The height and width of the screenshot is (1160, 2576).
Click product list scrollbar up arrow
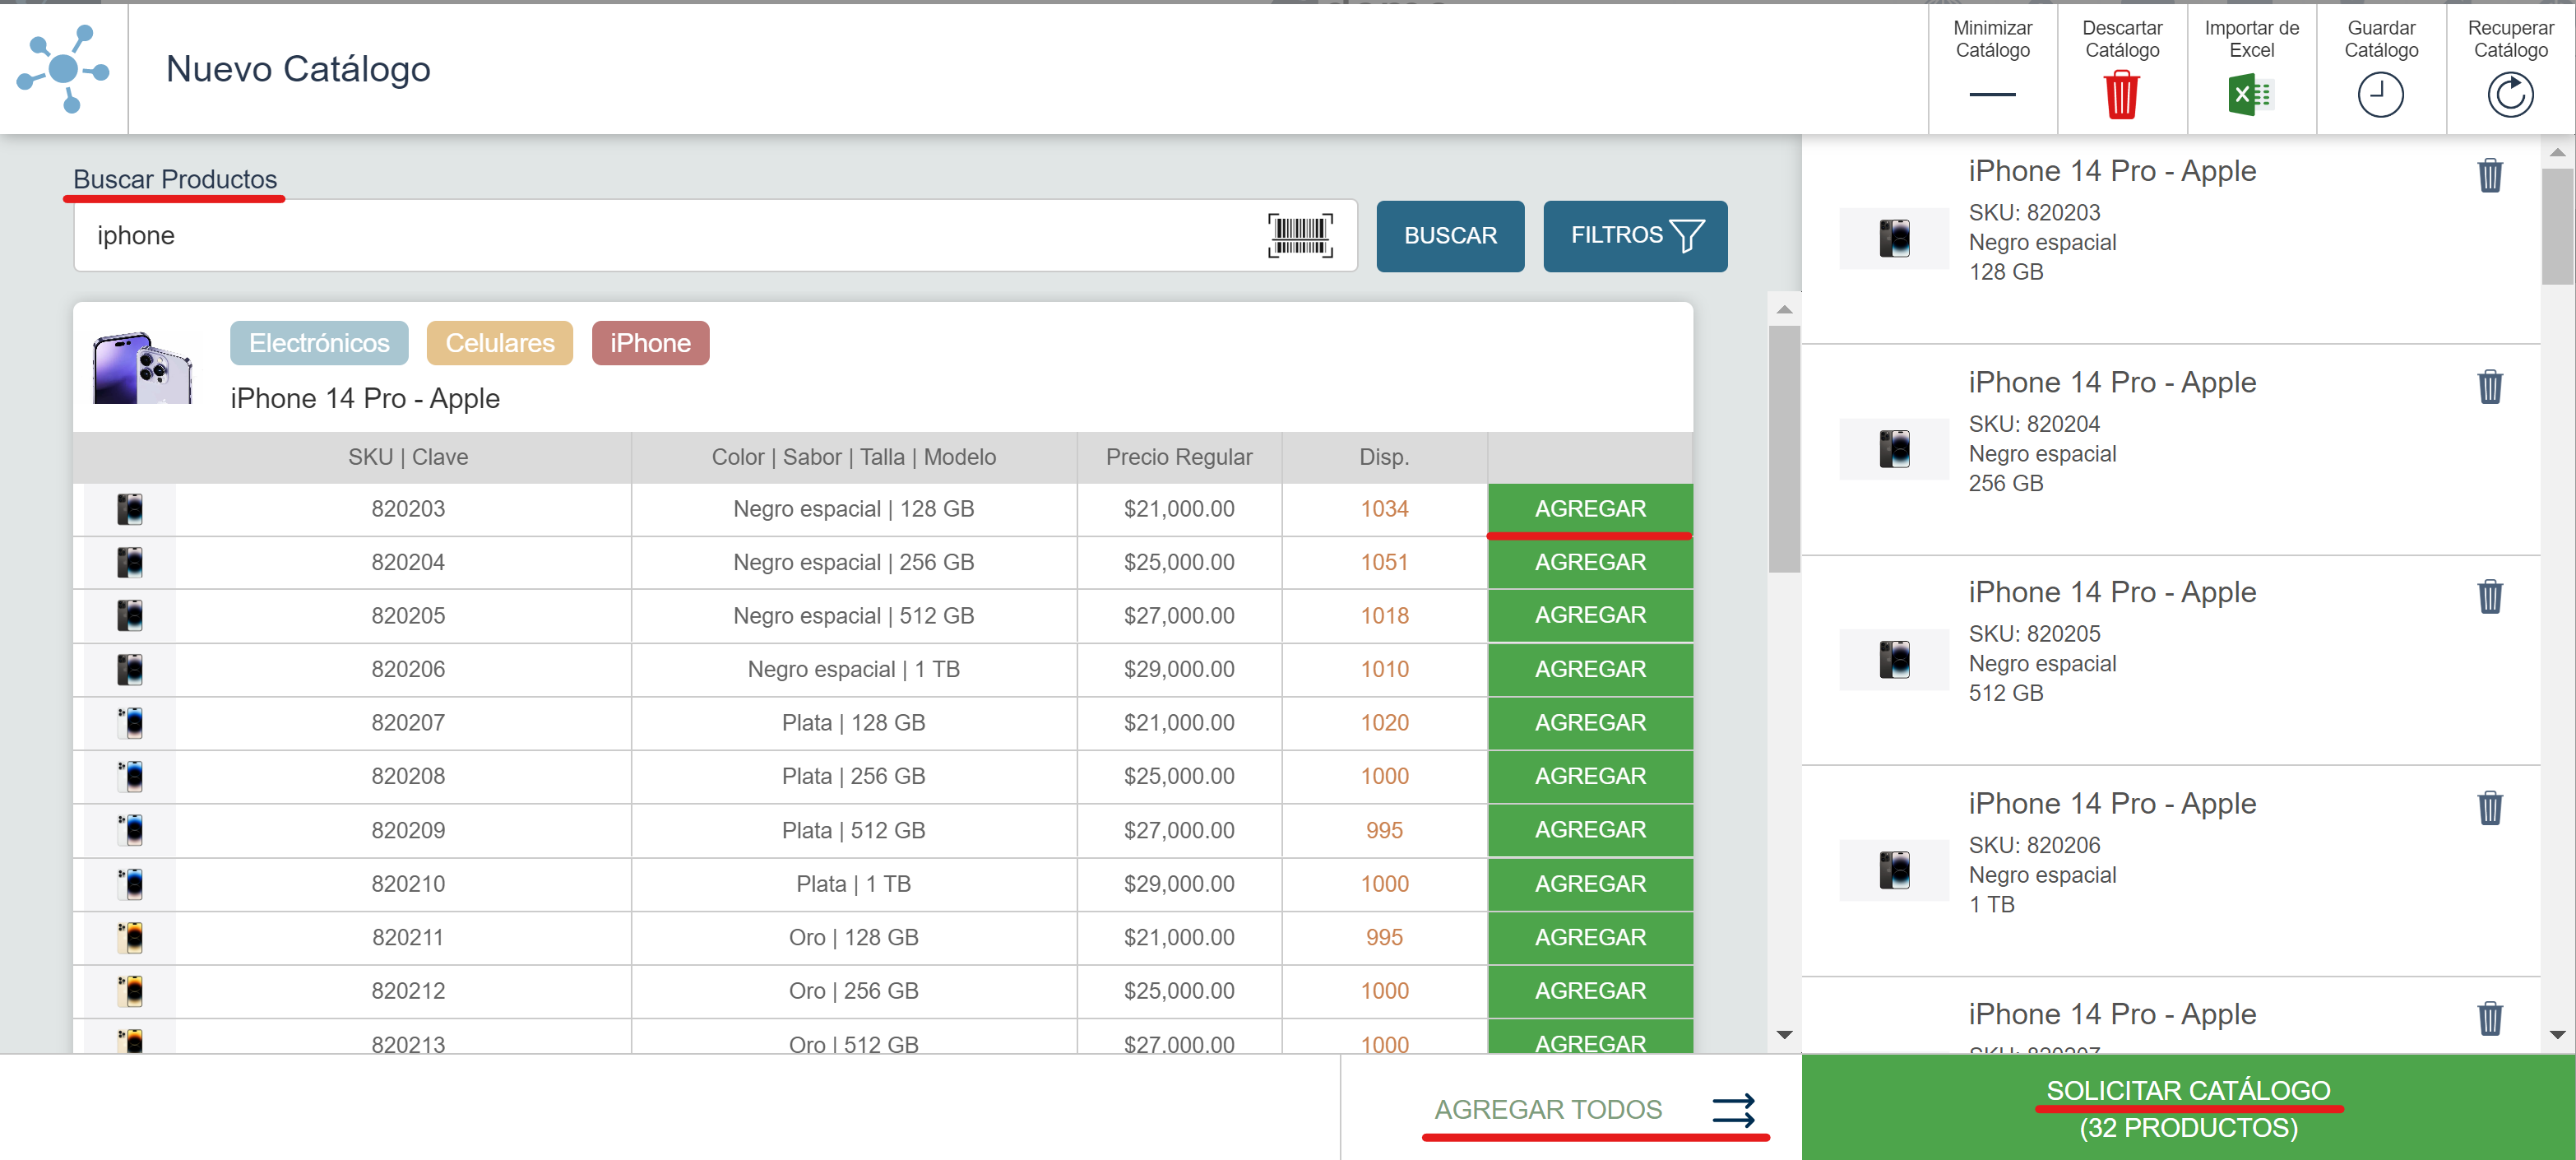pyautogui.click(x=1784, y=309)
